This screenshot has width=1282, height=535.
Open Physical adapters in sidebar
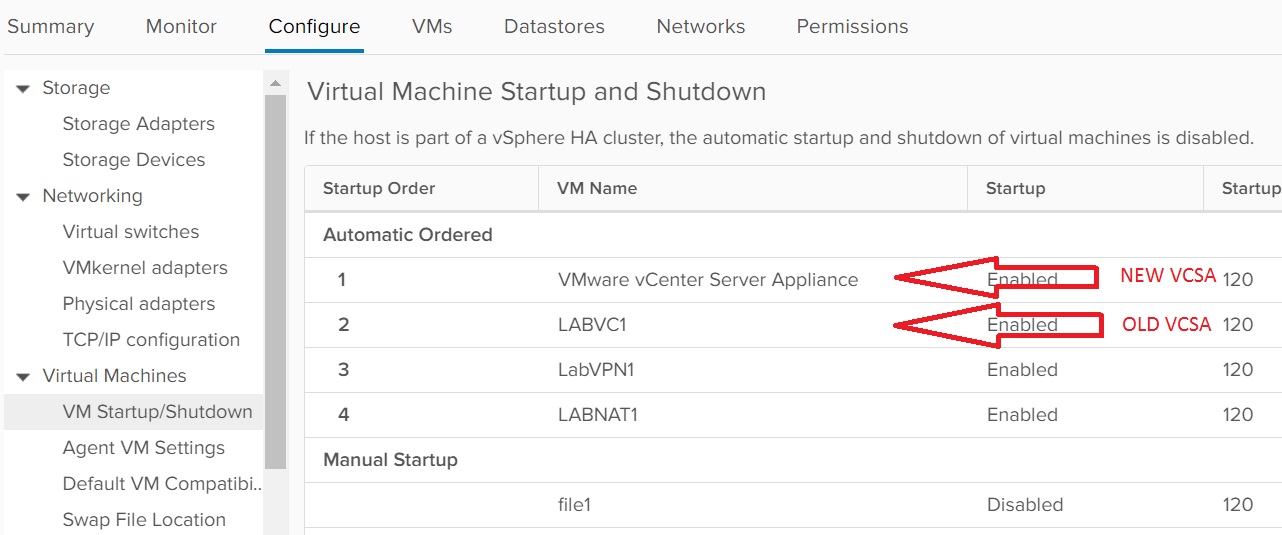(x=138, y=304)
